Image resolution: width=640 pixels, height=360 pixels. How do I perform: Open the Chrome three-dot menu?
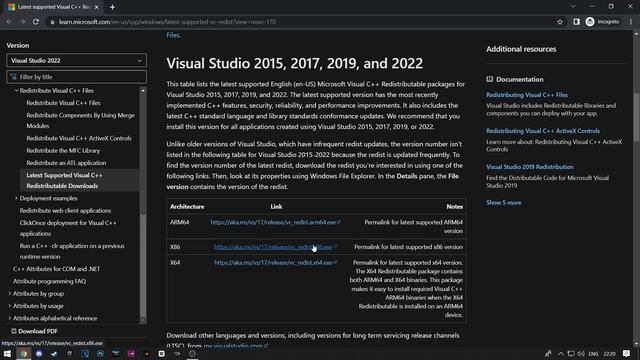tap(631, 22)
